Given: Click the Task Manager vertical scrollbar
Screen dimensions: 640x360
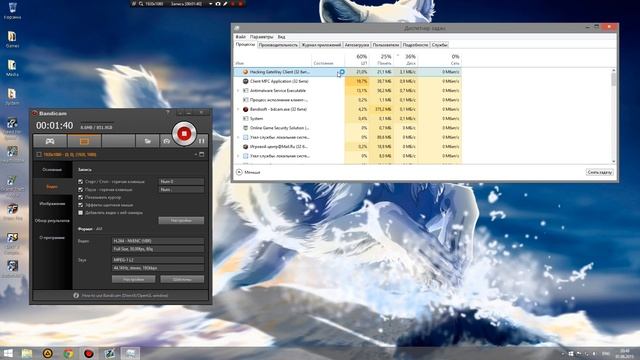Looking at the screenshot, I should pyautogui.click(x=613, y=116).
